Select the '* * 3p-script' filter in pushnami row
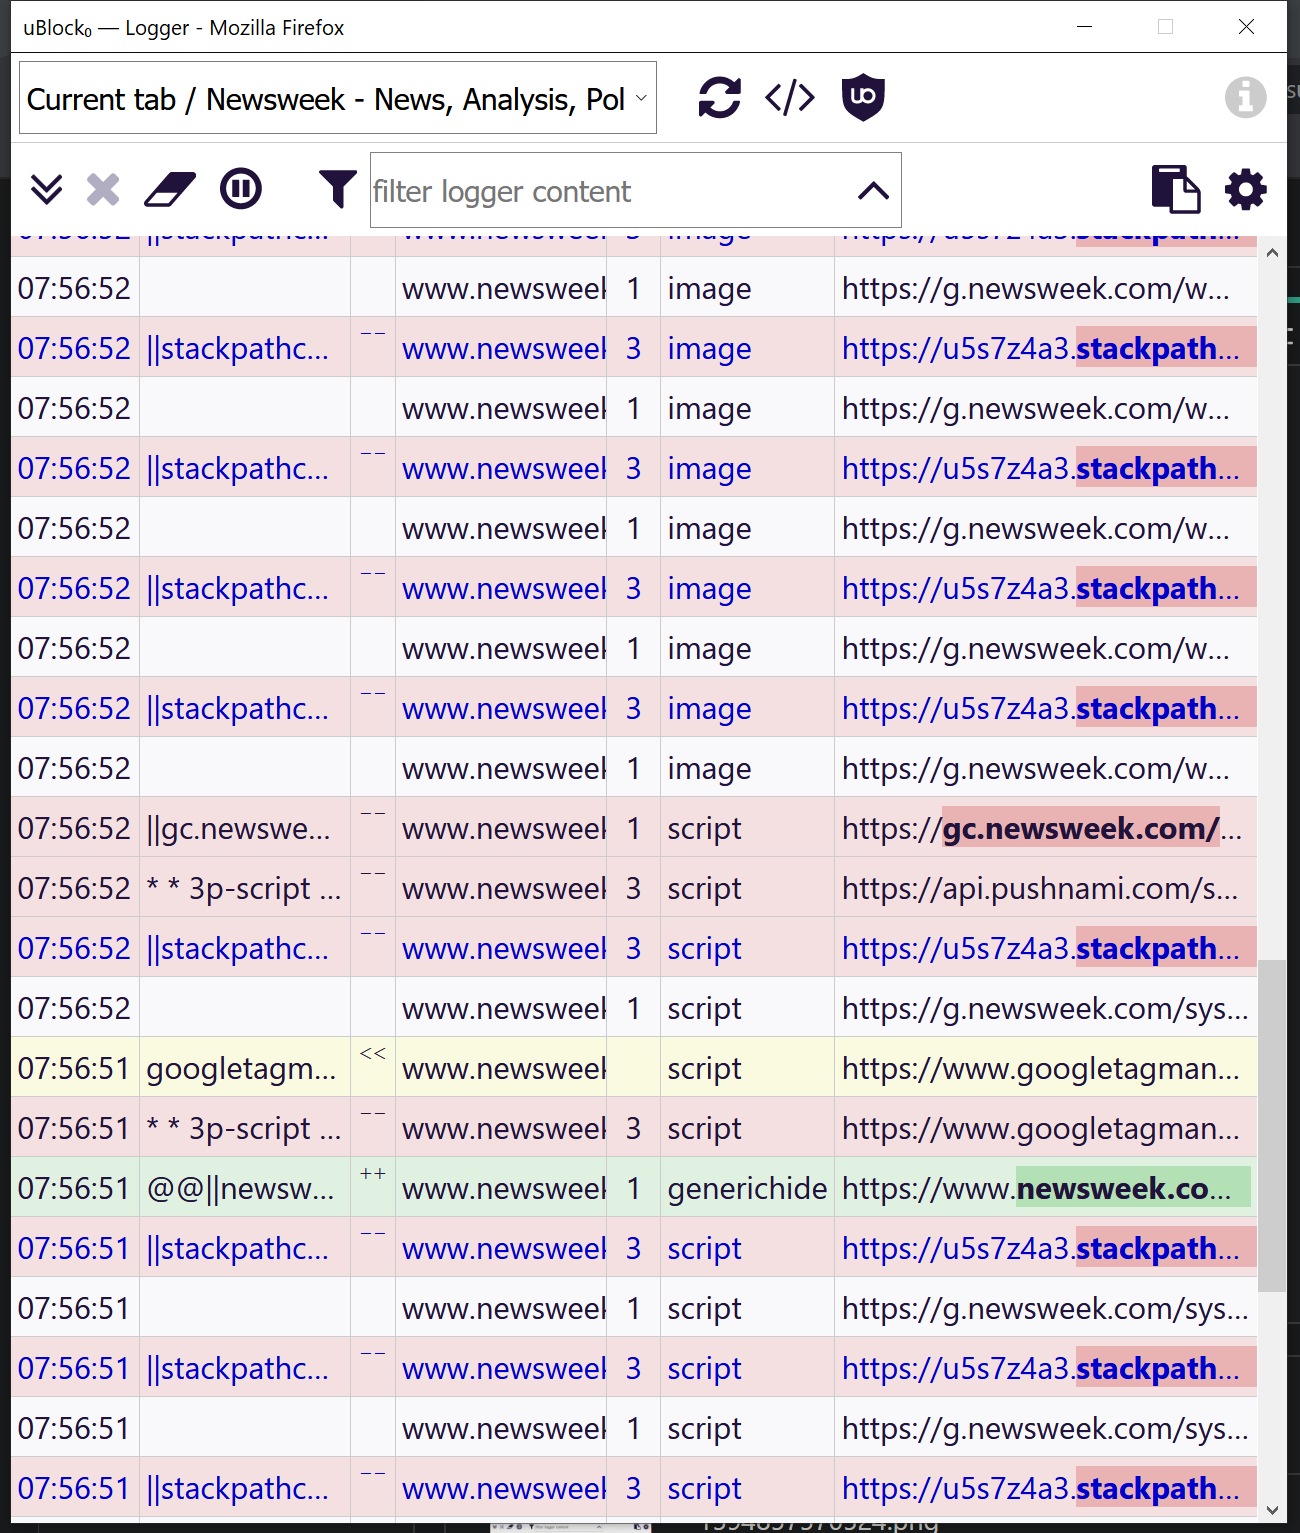 click(245, 888)
